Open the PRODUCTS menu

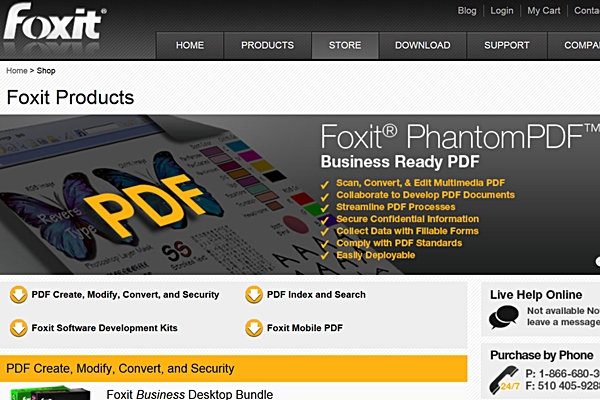(x=267, y=45)
